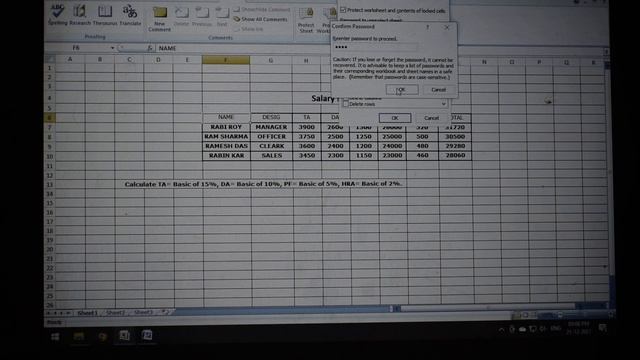Switch to the Sheet3 tab

pos(143,312)
